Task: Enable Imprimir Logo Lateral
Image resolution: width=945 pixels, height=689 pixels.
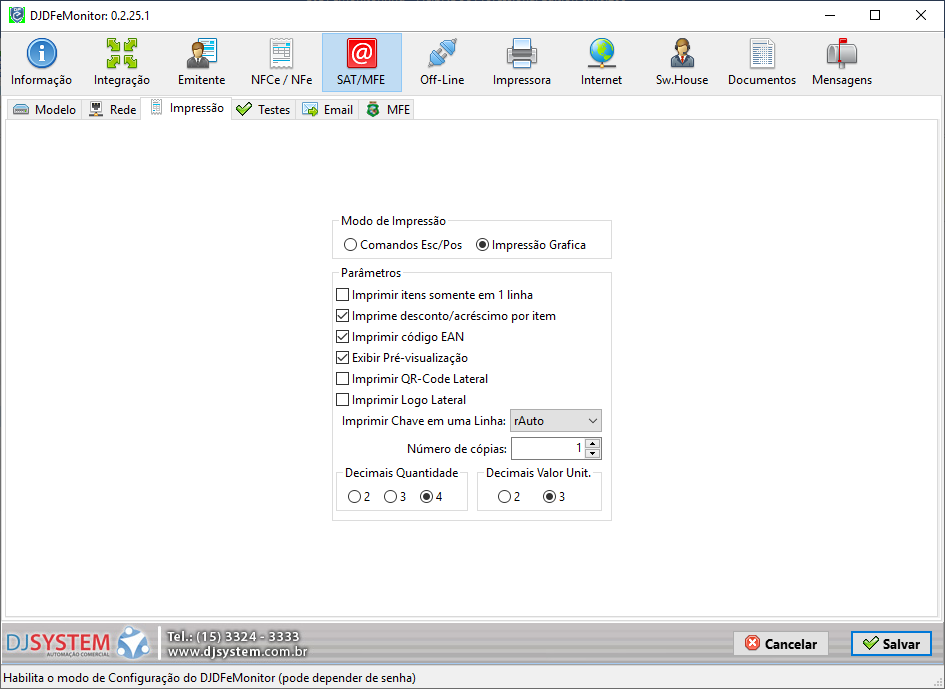Action: tap(401, 400)
